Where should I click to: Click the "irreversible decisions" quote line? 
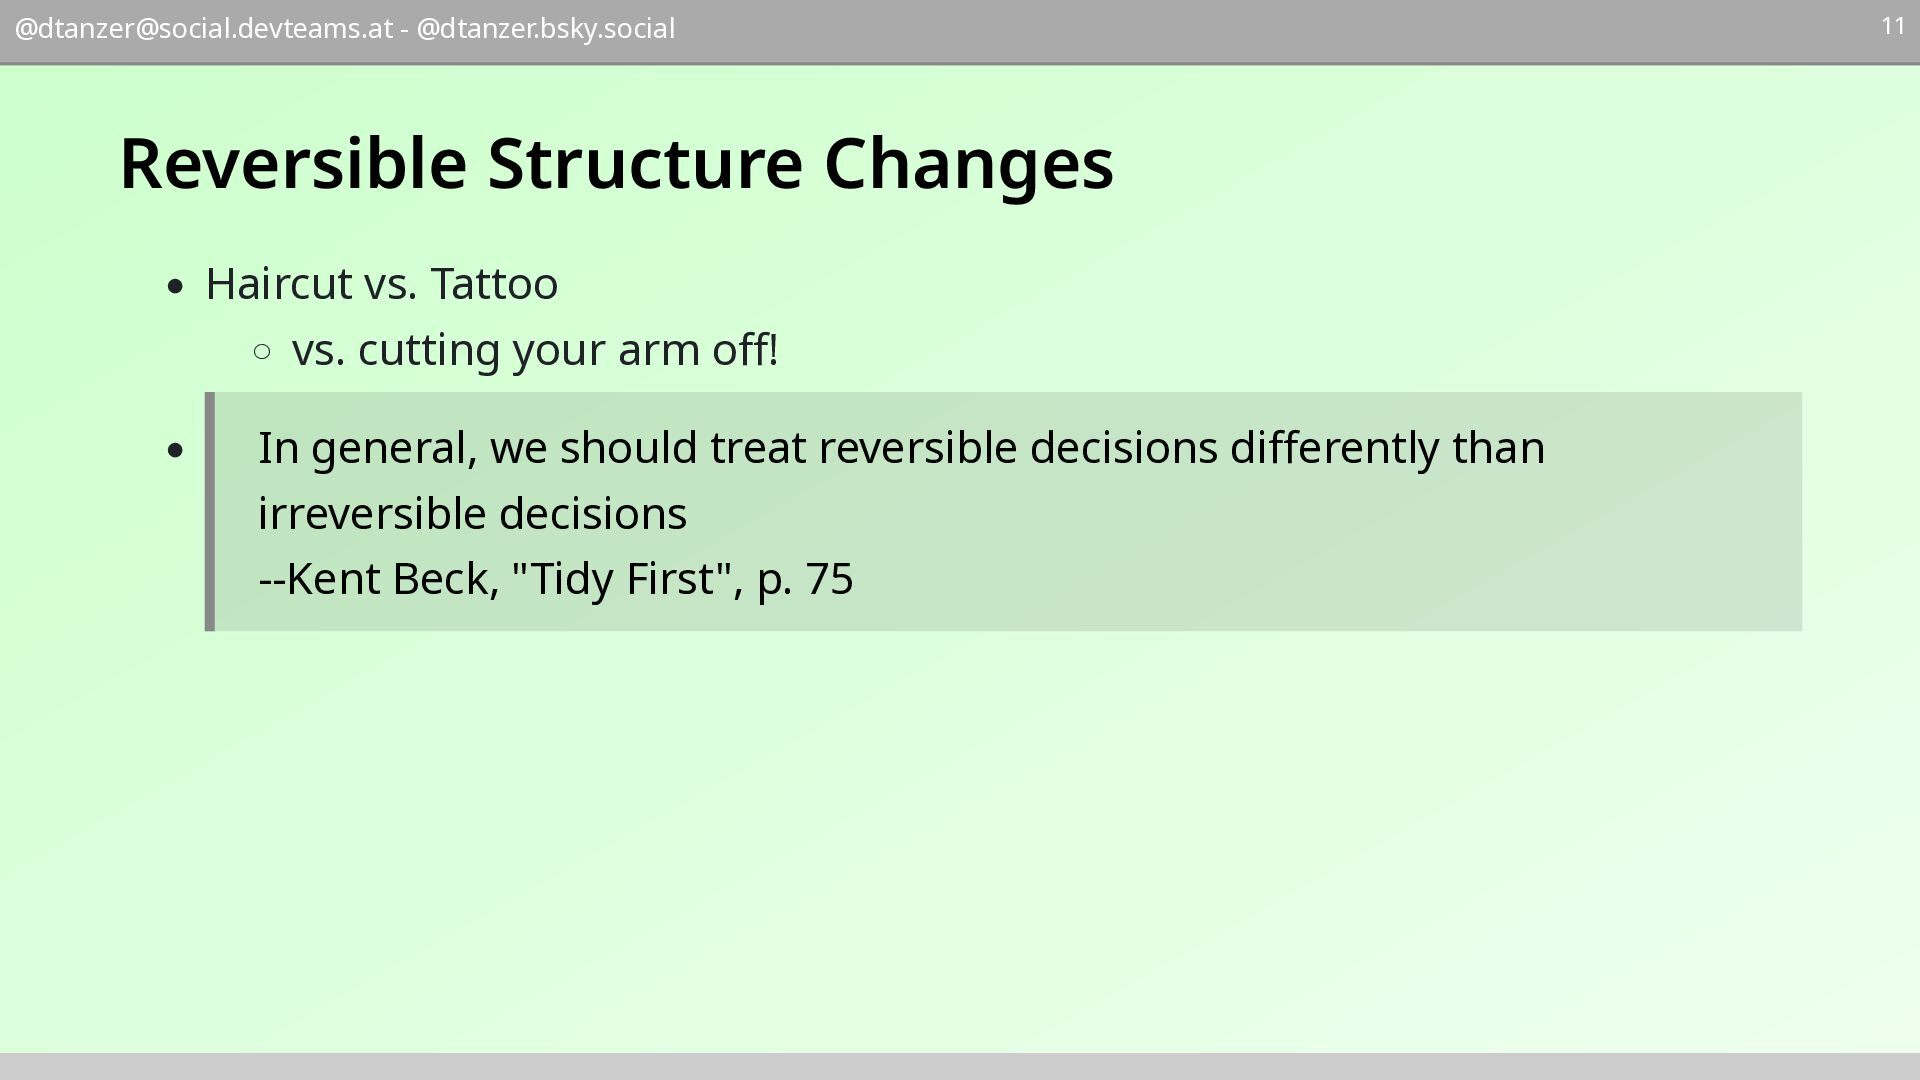click(x=472, y=515)
